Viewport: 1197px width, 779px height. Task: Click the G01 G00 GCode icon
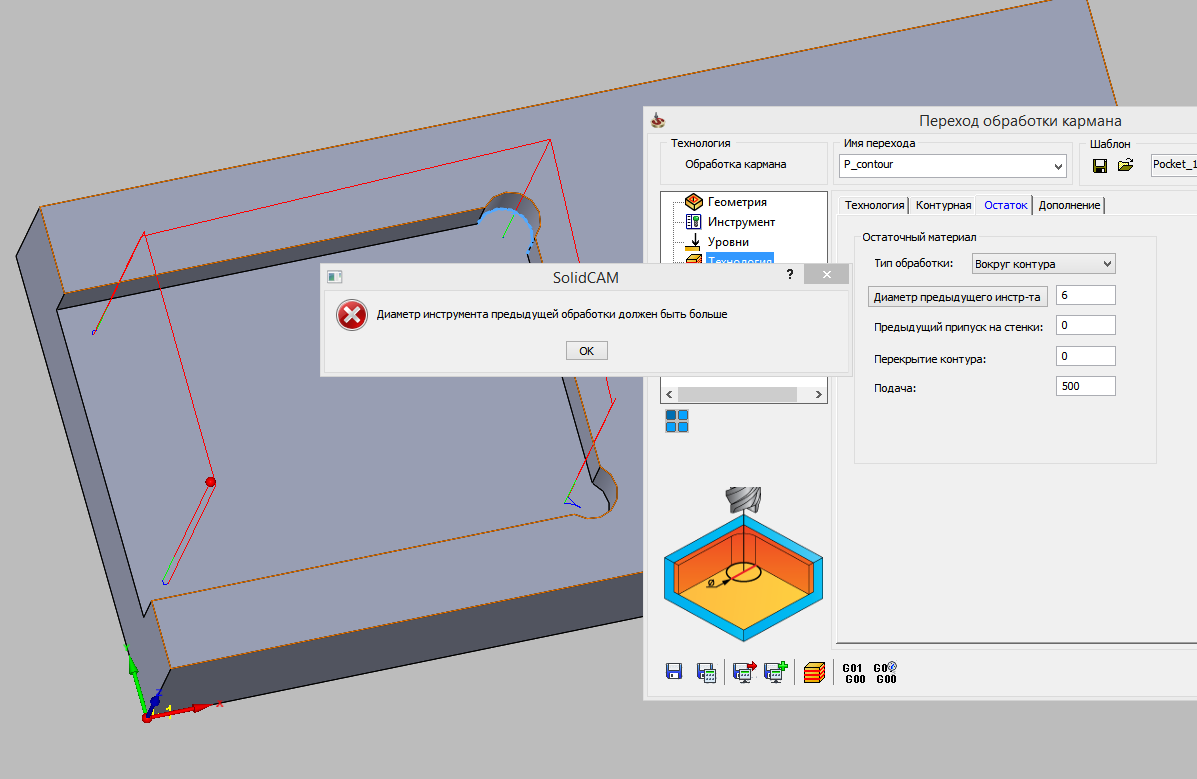pos(853,673)
